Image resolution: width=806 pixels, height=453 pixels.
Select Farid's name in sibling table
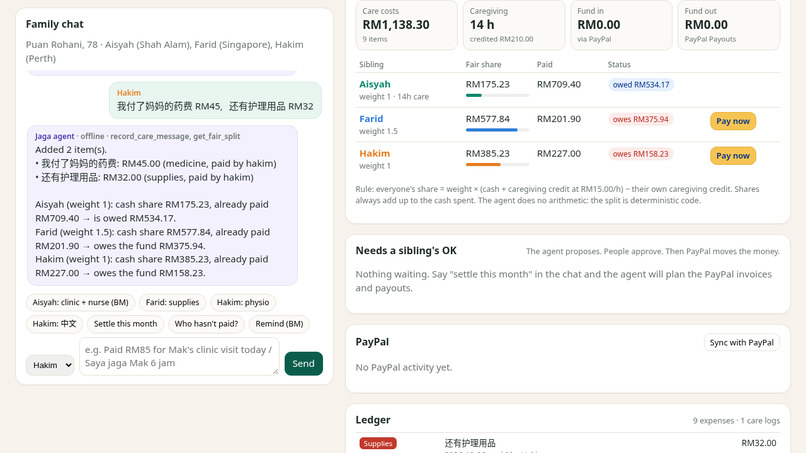(371, 119)
